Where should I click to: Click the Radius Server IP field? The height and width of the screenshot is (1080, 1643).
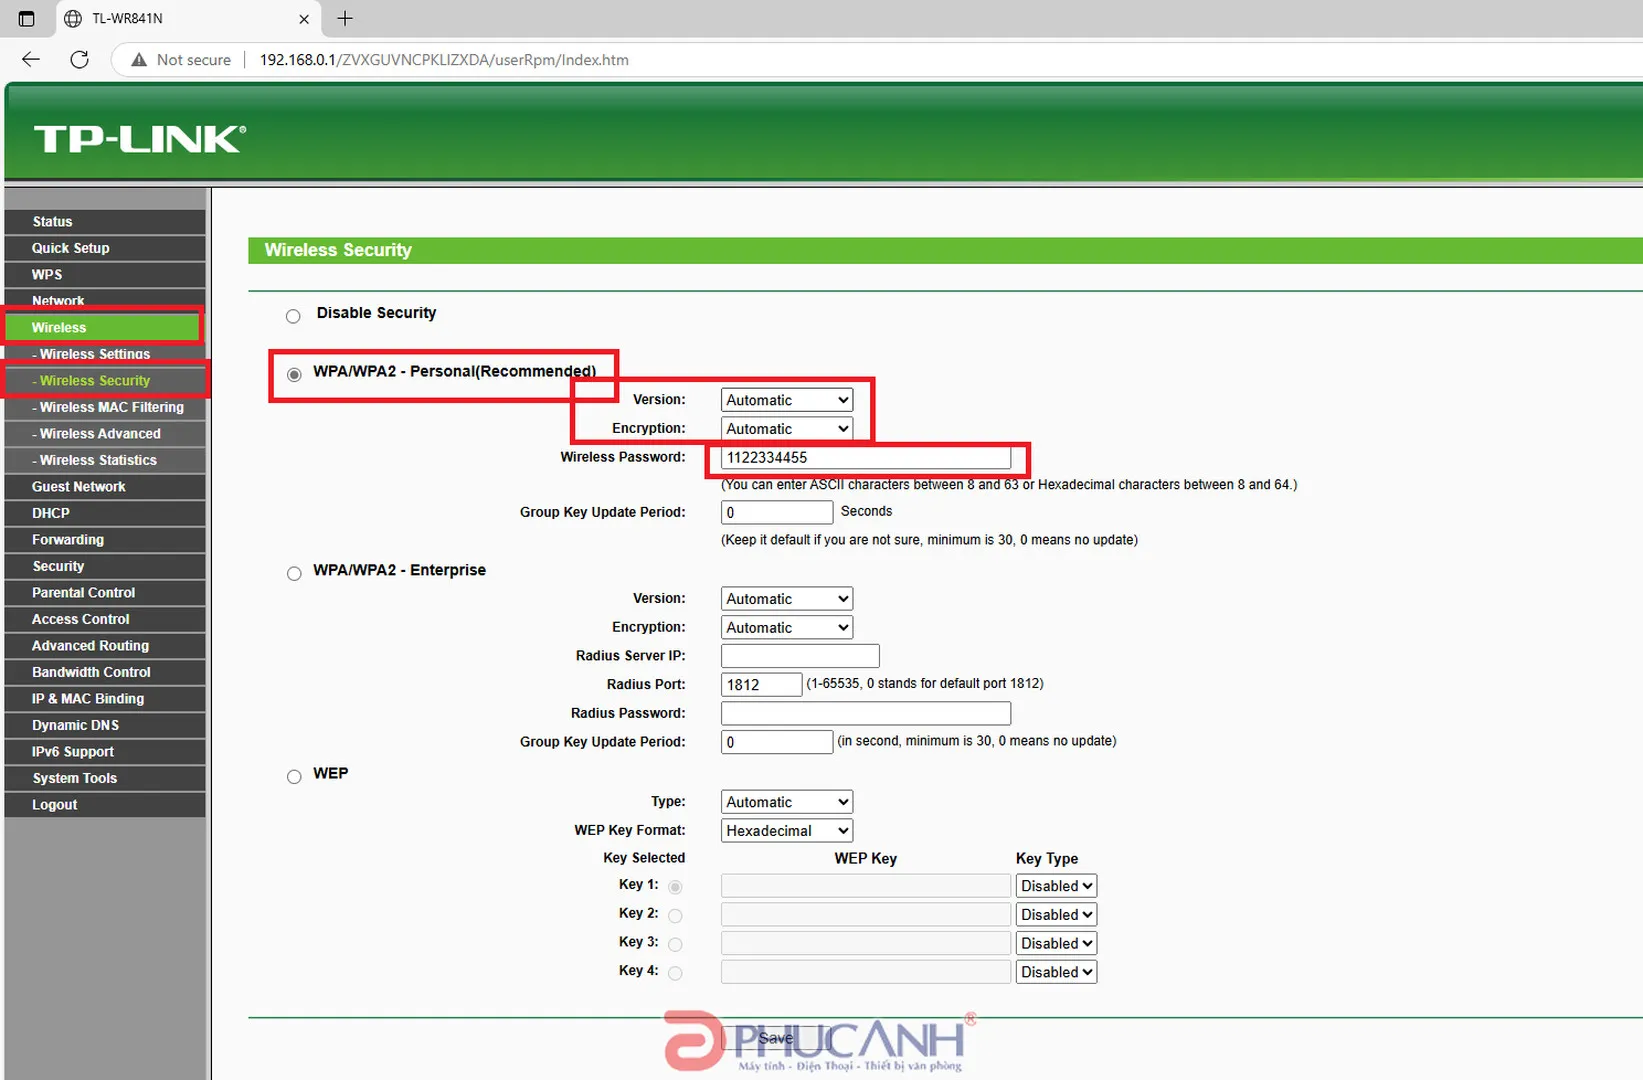click(800, 656)
